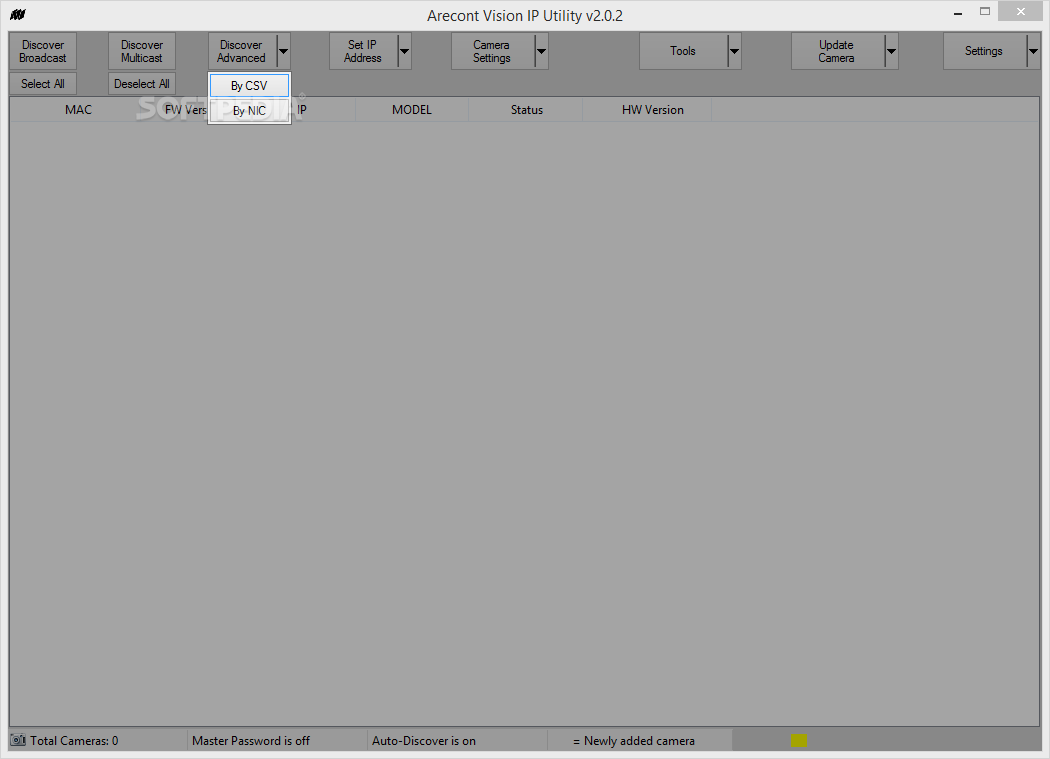The height and width of the screenshot is (759, 1050).
Task: Close the Arecont Vision IP Utility window
Action: (x=1021, y=11)
